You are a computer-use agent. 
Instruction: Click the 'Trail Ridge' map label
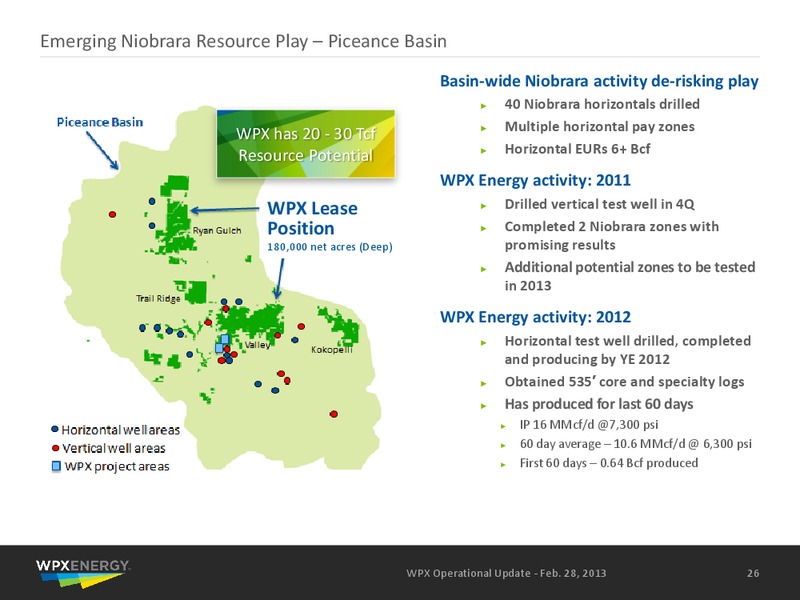158,298
